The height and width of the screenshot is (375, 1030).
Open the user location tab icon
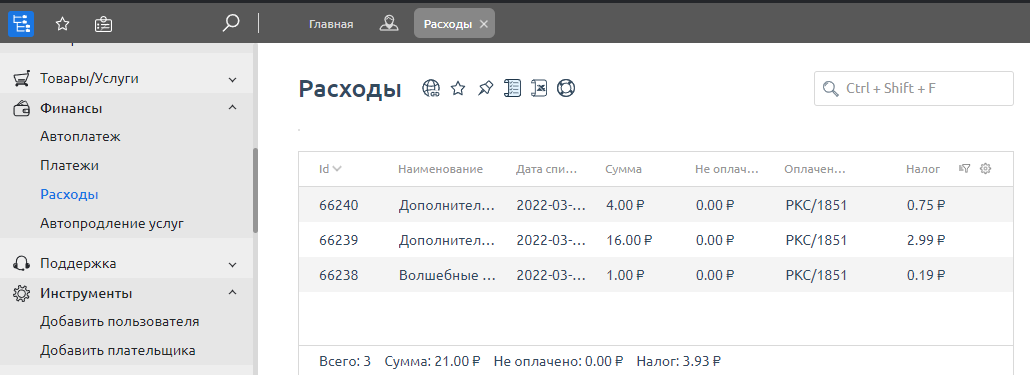pyautogui.click(x=389, y=24)
